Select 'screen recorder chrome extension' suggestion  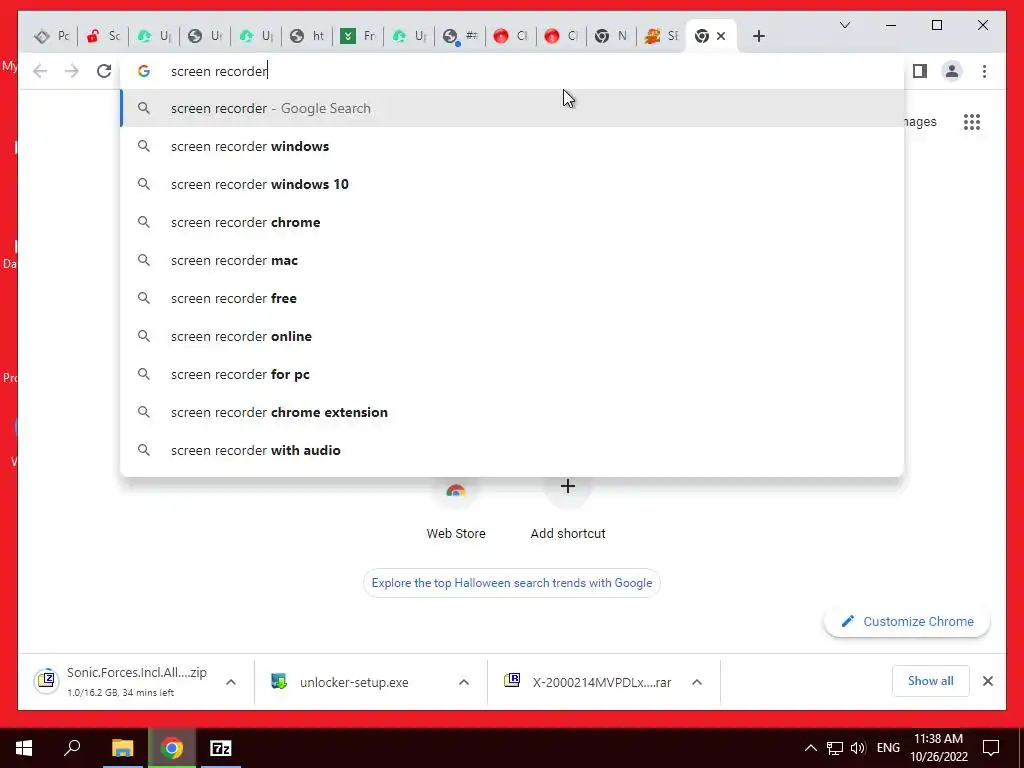pyautogui.click(x=512, y=412)
